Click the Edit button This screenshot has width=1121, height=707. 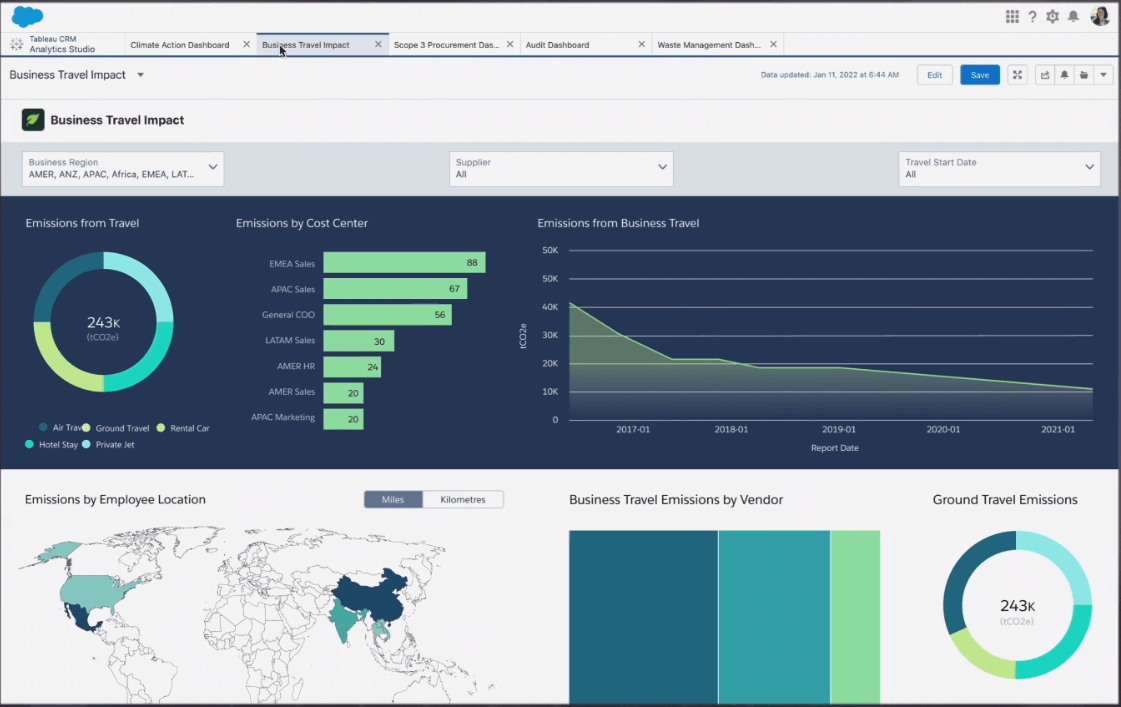click(934, 75)
